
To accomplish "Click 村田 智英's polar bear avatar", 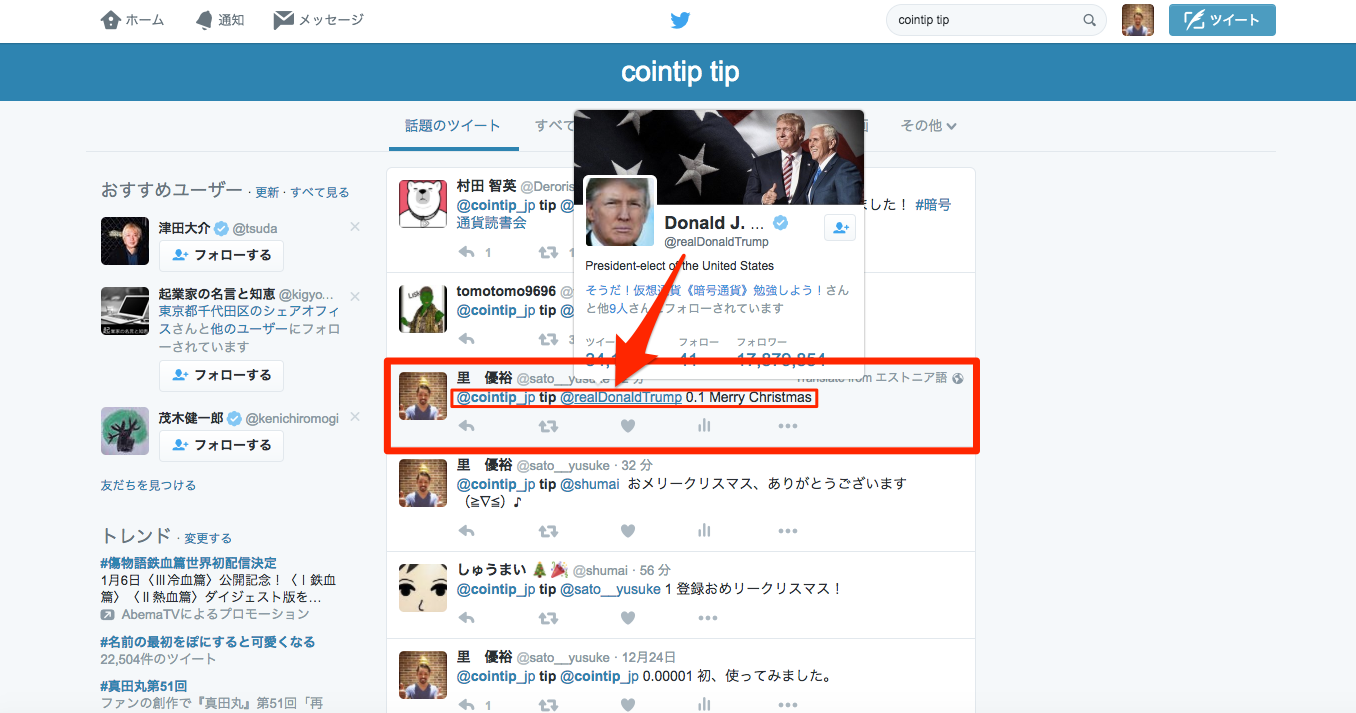I will point(423,204).
